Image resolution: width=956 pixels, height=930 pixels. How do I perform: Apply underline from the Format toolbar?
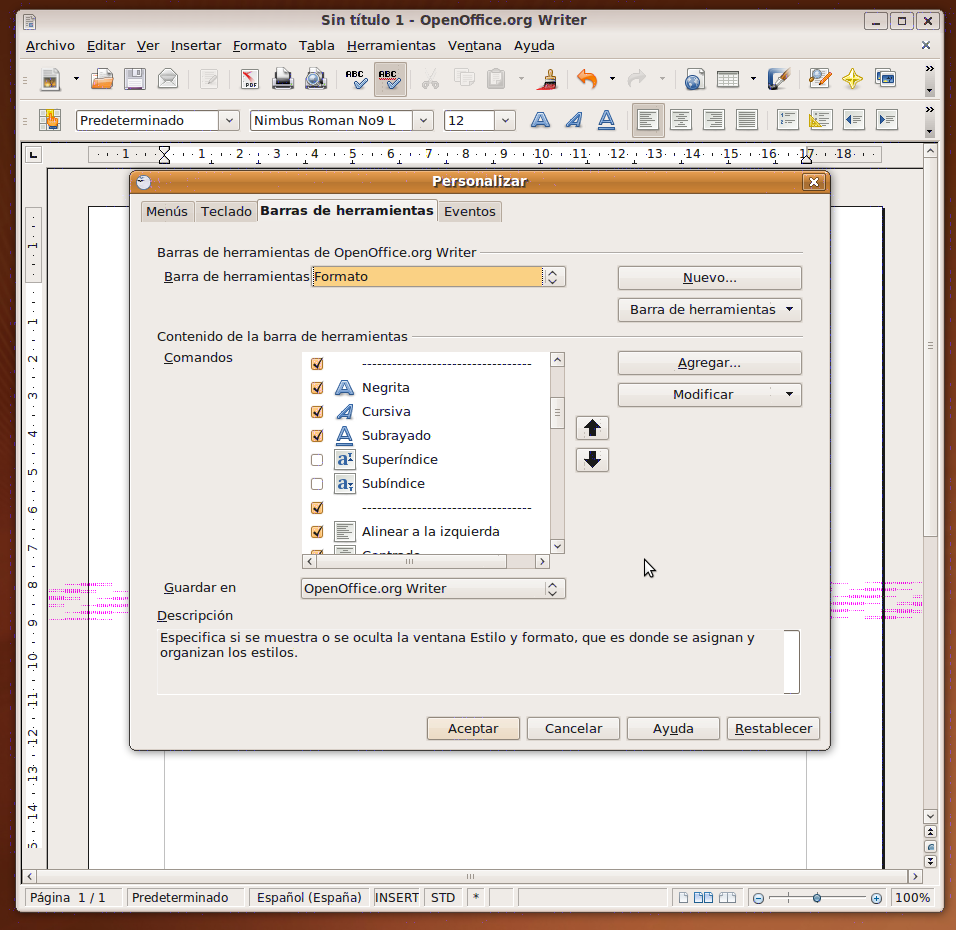606,120
